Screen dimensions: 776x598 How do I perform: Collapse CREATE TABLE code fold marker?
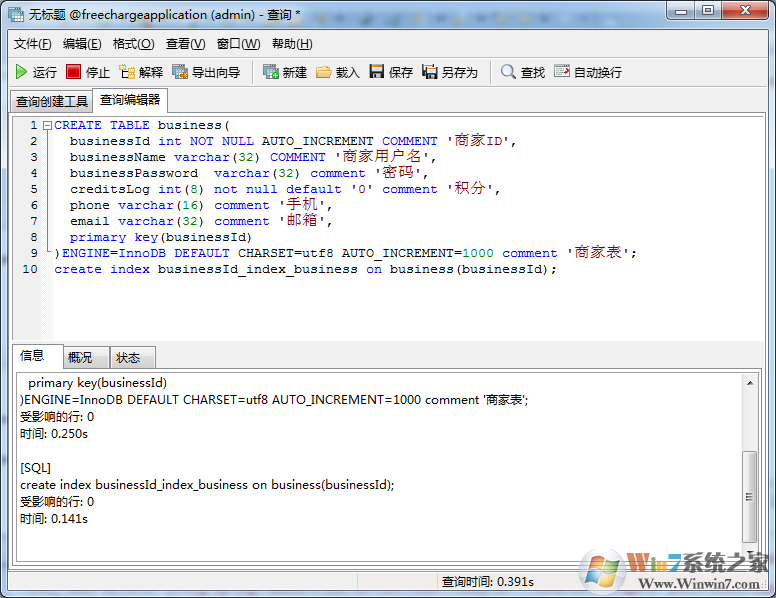47,125
